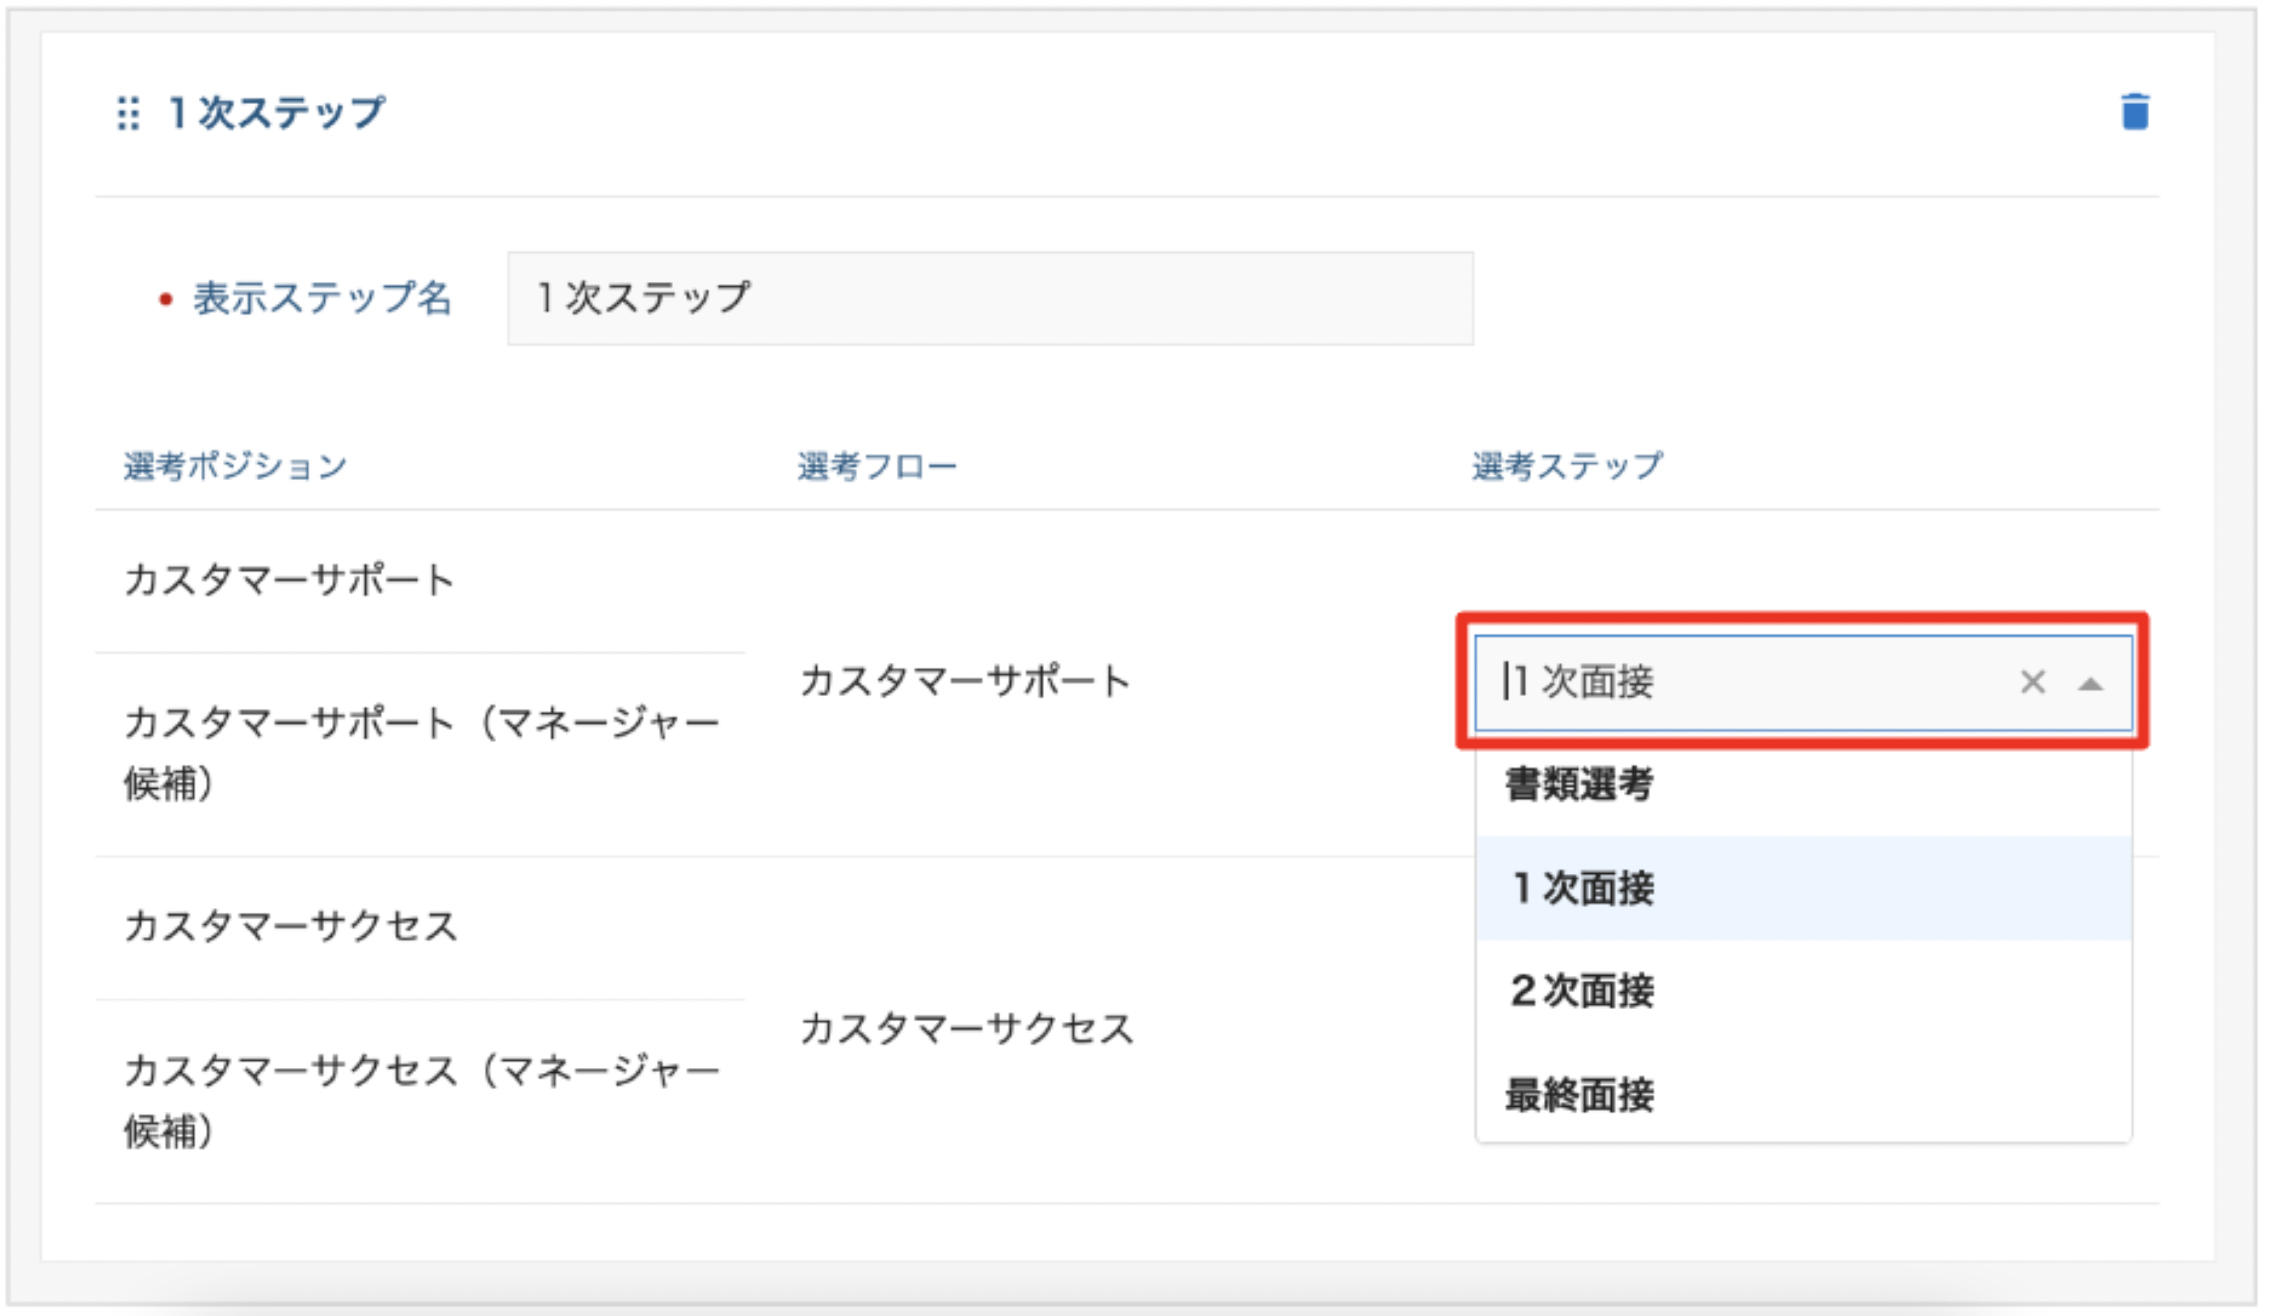Click the 選考ポジション column header
The width and height of the screenshot is (2272, 1316).
(x=235, y=466)
